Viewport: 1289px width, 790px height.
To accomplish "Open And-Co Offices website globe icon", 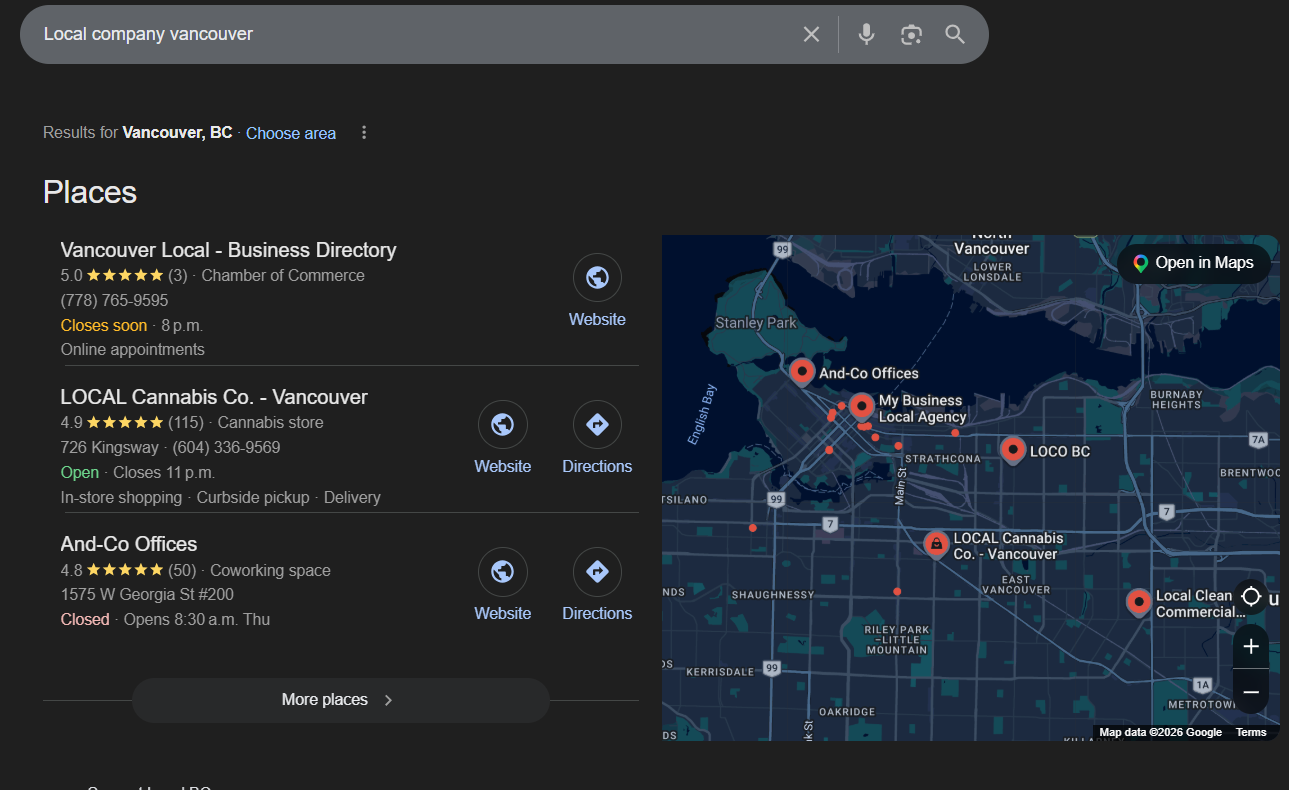I will pos(503,572).
